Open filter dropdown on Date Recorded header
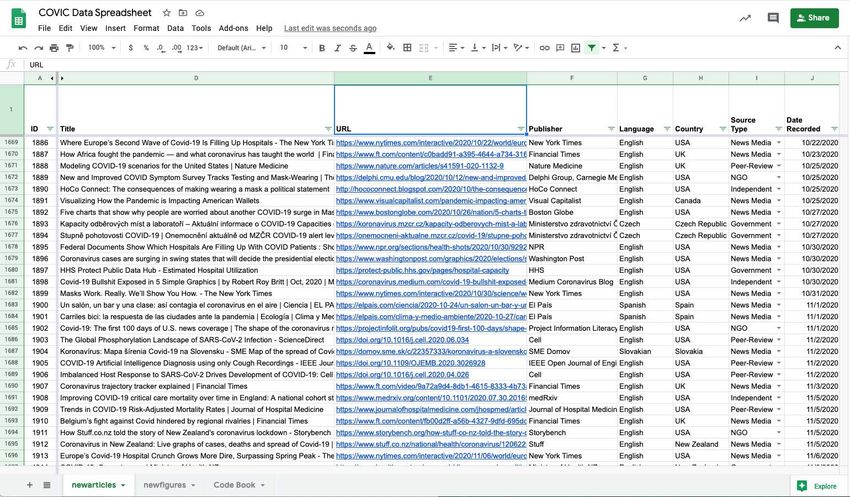 pos(834,129)
